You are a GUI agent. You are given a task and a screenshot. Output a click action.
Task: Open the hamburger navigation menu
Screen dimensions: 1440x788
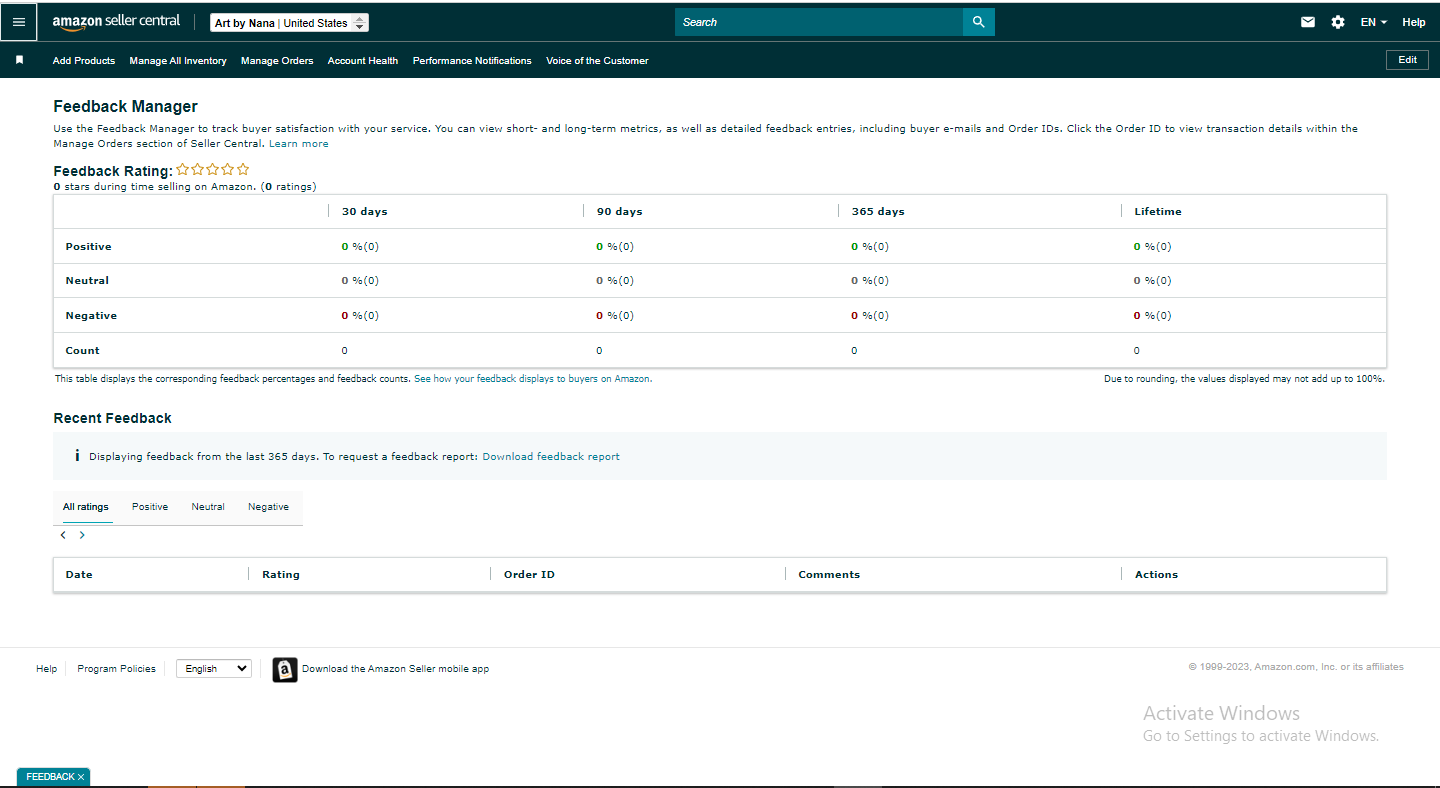tap(19, 22)
